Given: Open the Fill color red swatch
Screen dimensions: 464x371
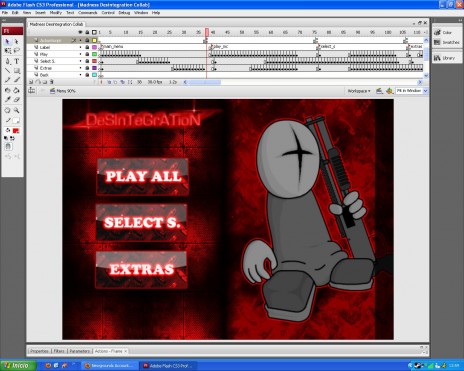Looking at the screenshot, I should click(x=16, y=131).
